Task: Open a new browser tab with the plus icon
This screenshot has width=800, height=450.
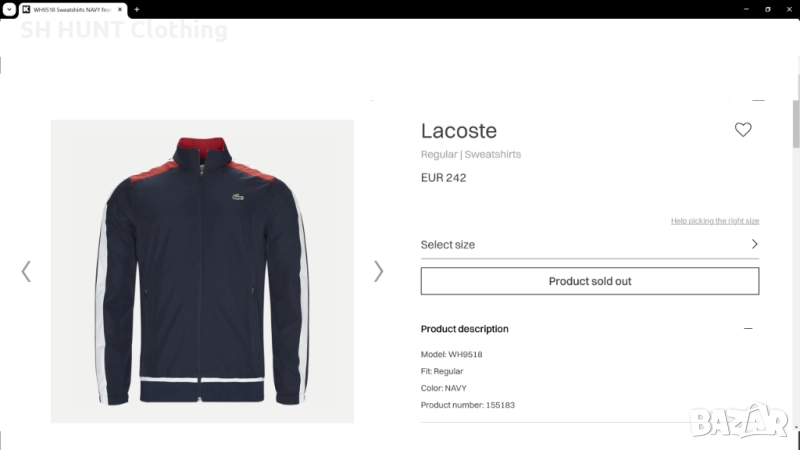Action: pyautogui.click(x=137, y=9)
